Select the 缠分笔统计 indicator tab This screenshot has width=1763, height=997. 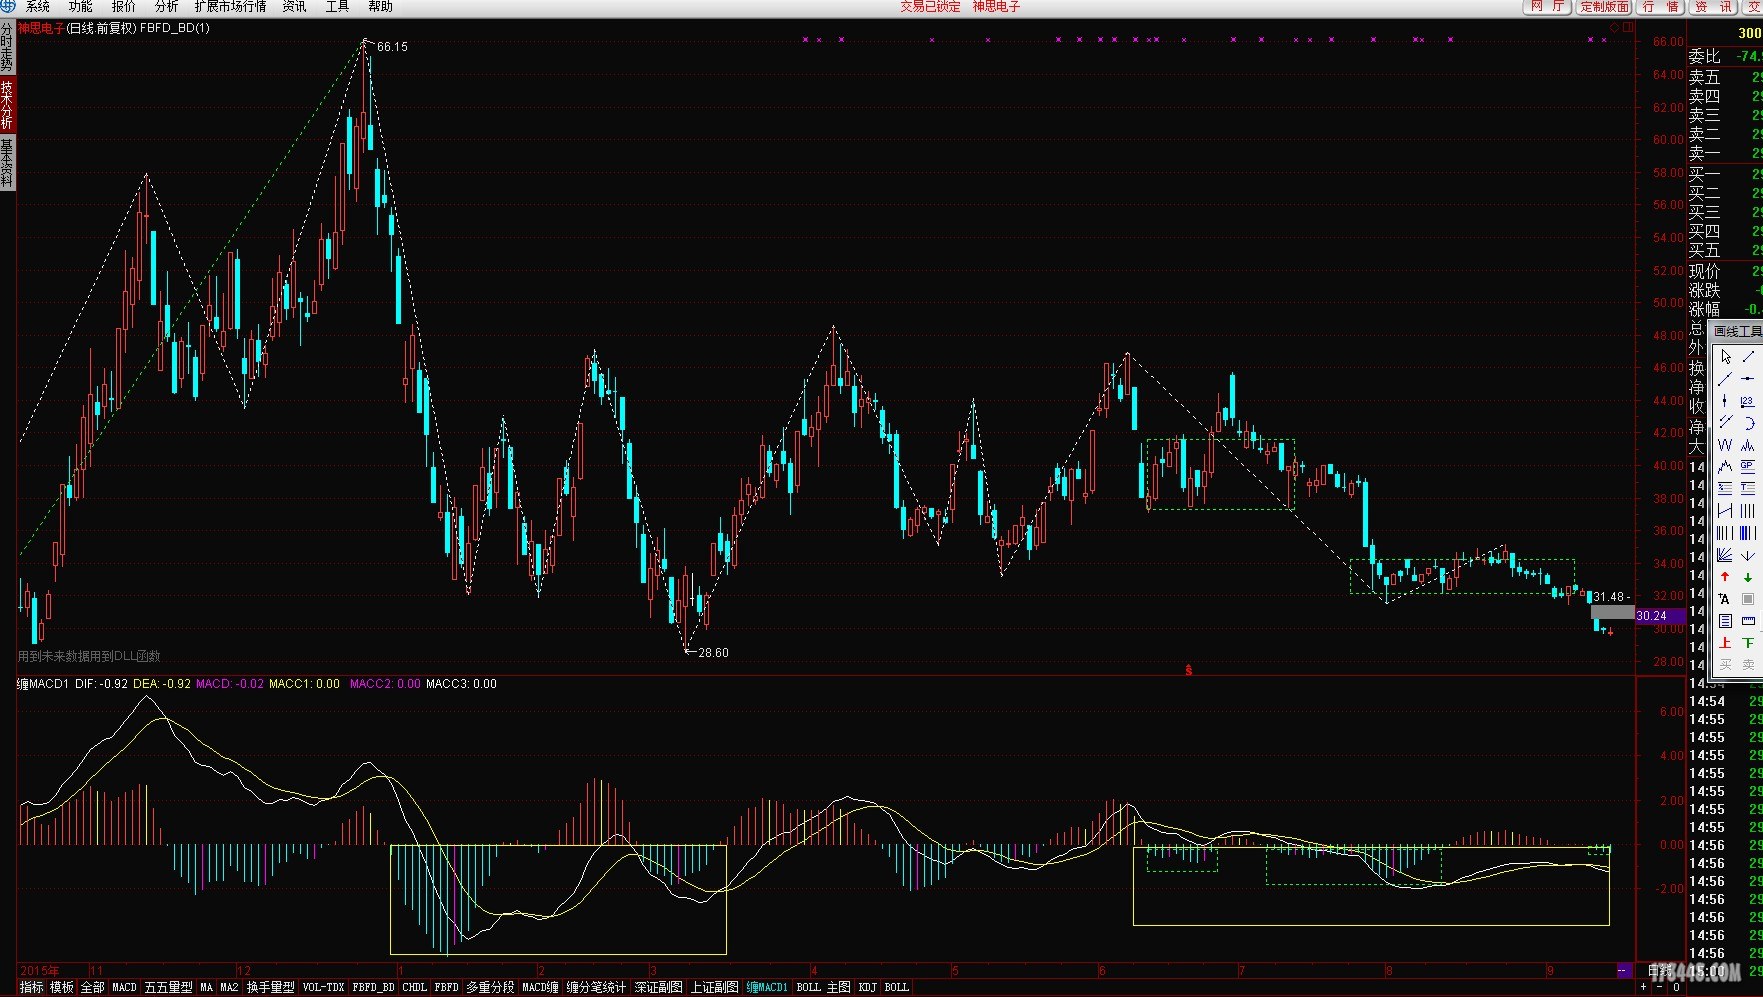tap(596, 987)
